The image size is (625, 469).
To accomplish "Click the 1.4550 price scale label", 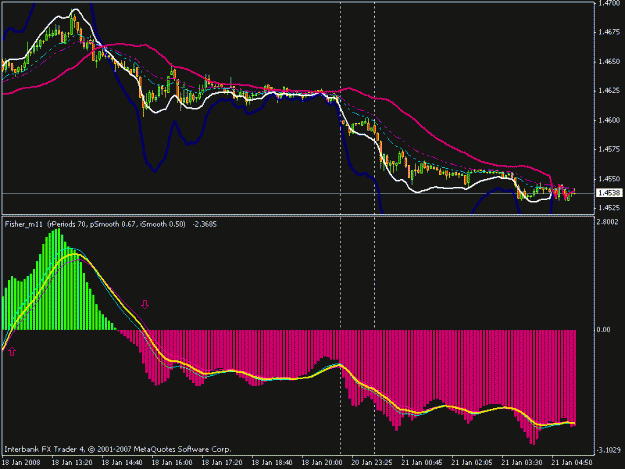I will 609,179.
